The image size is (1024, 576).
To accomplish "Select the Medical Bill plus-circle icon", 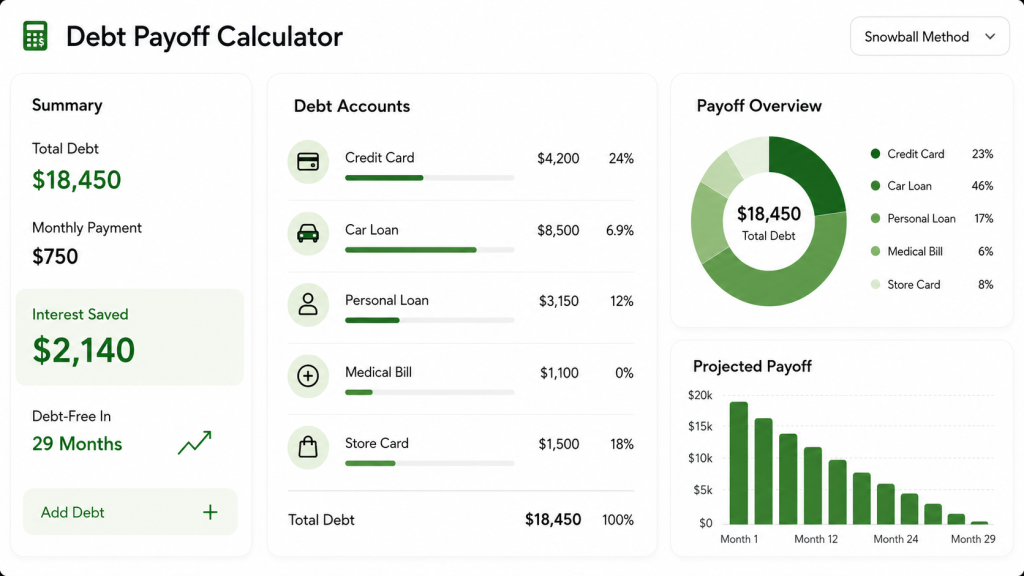I will click(308, 376).
